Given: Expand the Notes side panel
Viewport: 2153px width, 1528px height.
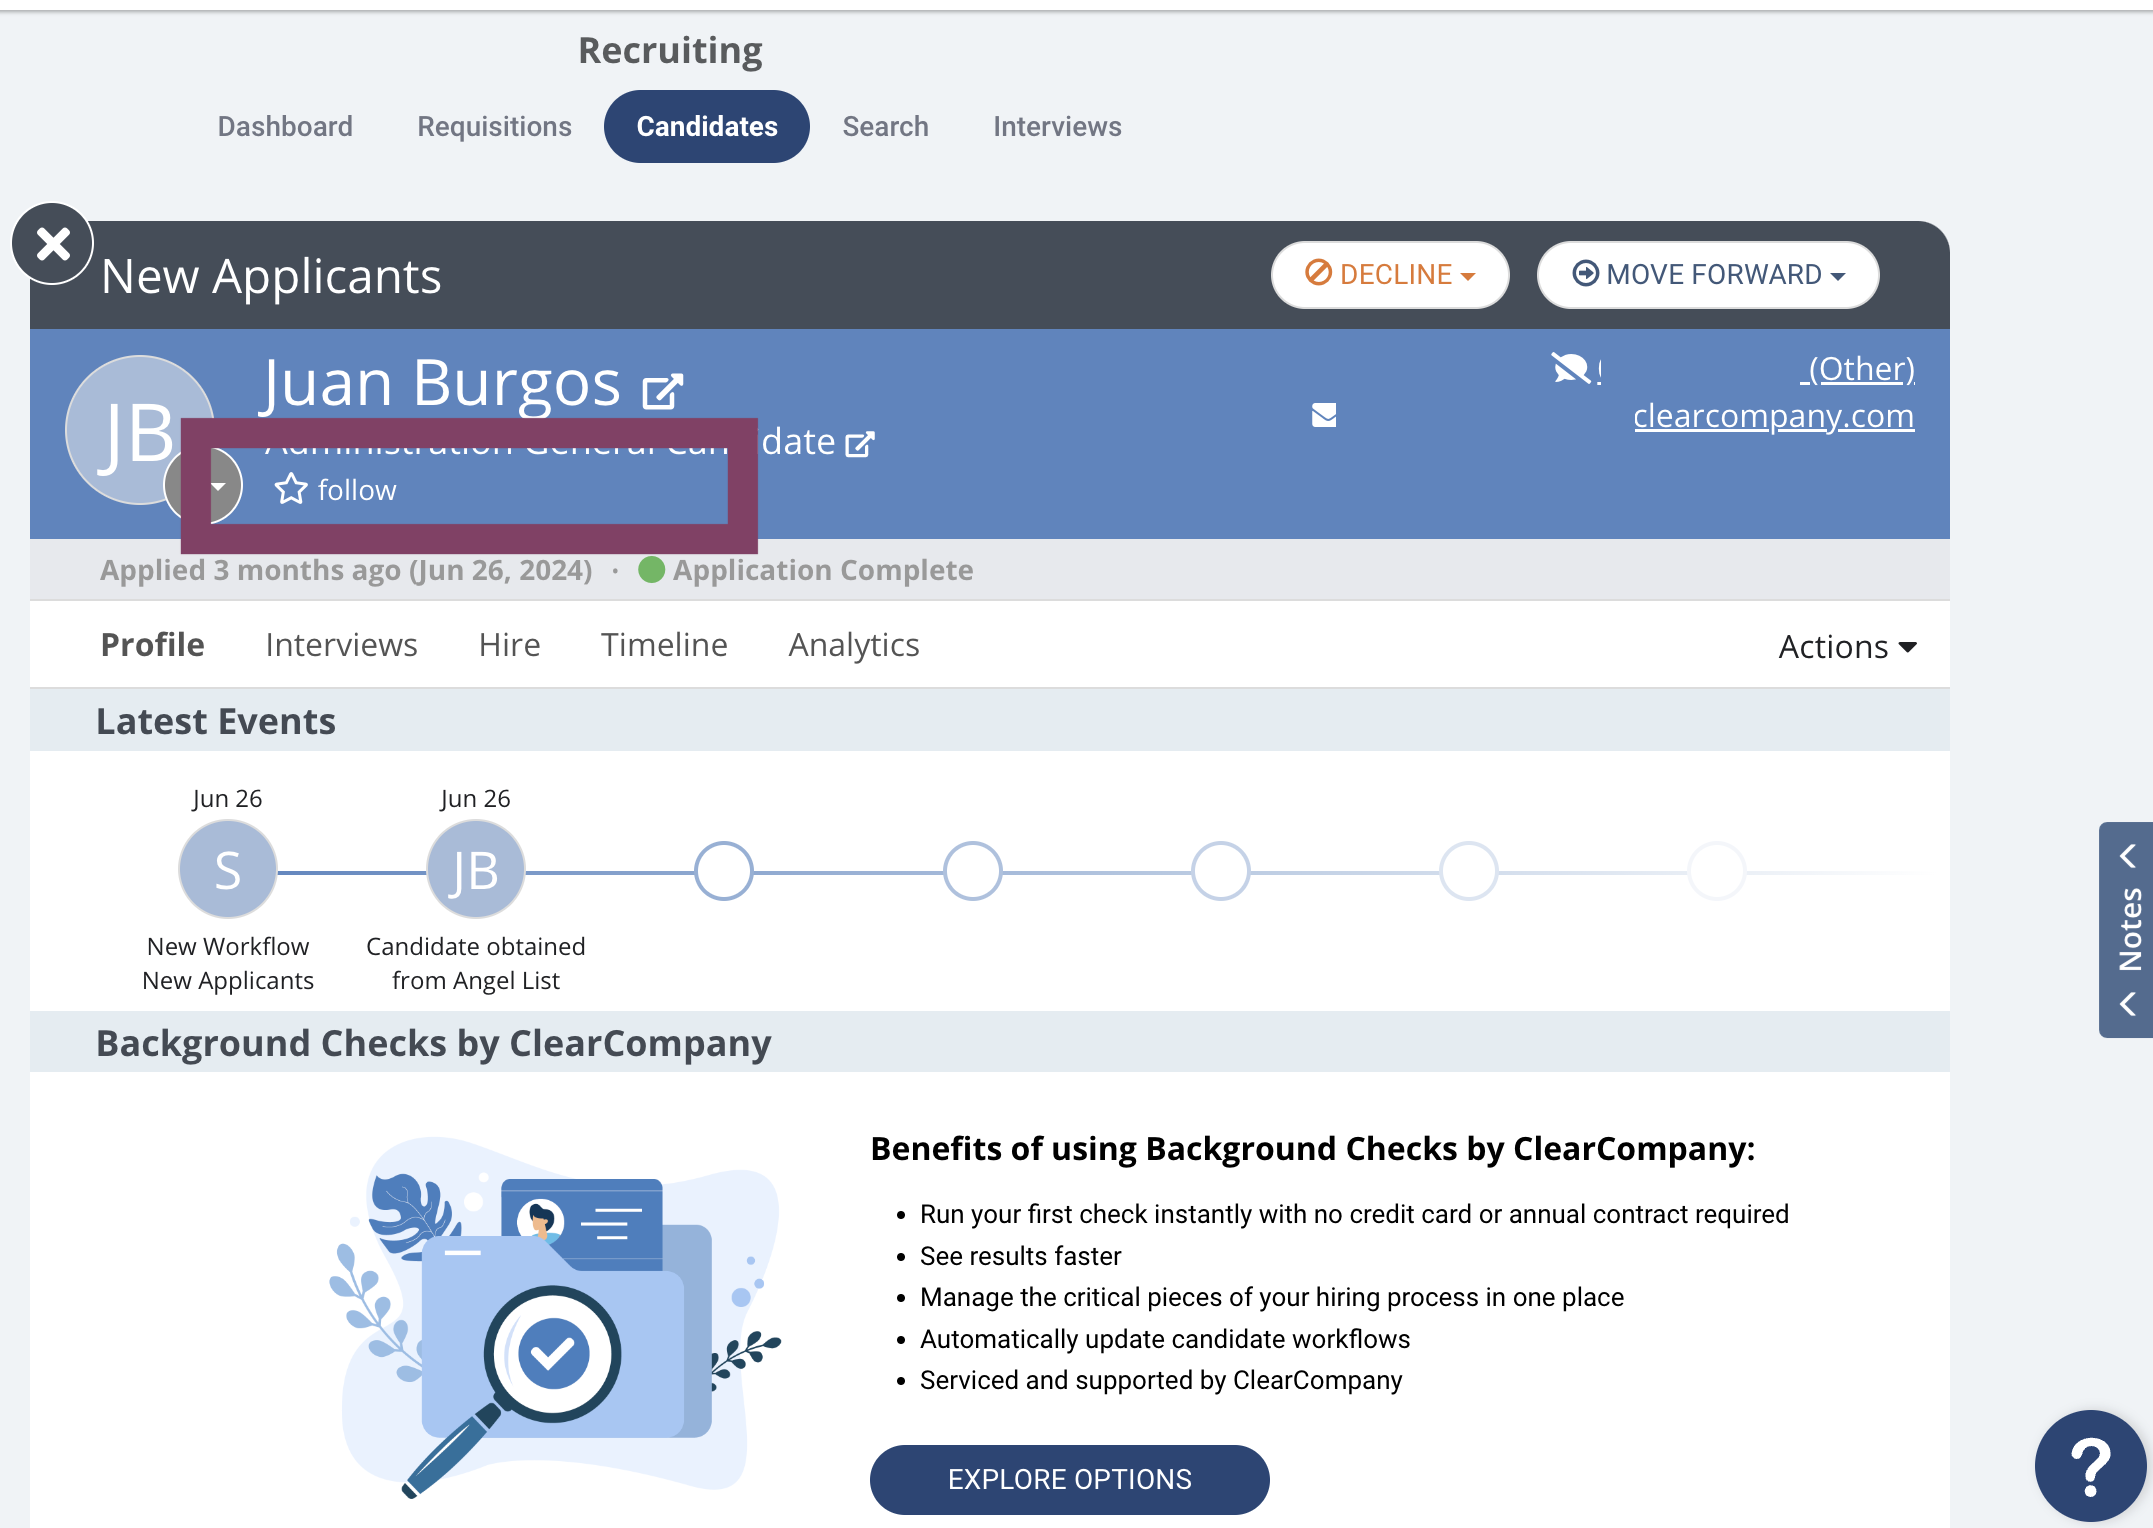Looking at the screenshot, I should click(2127, 930).
